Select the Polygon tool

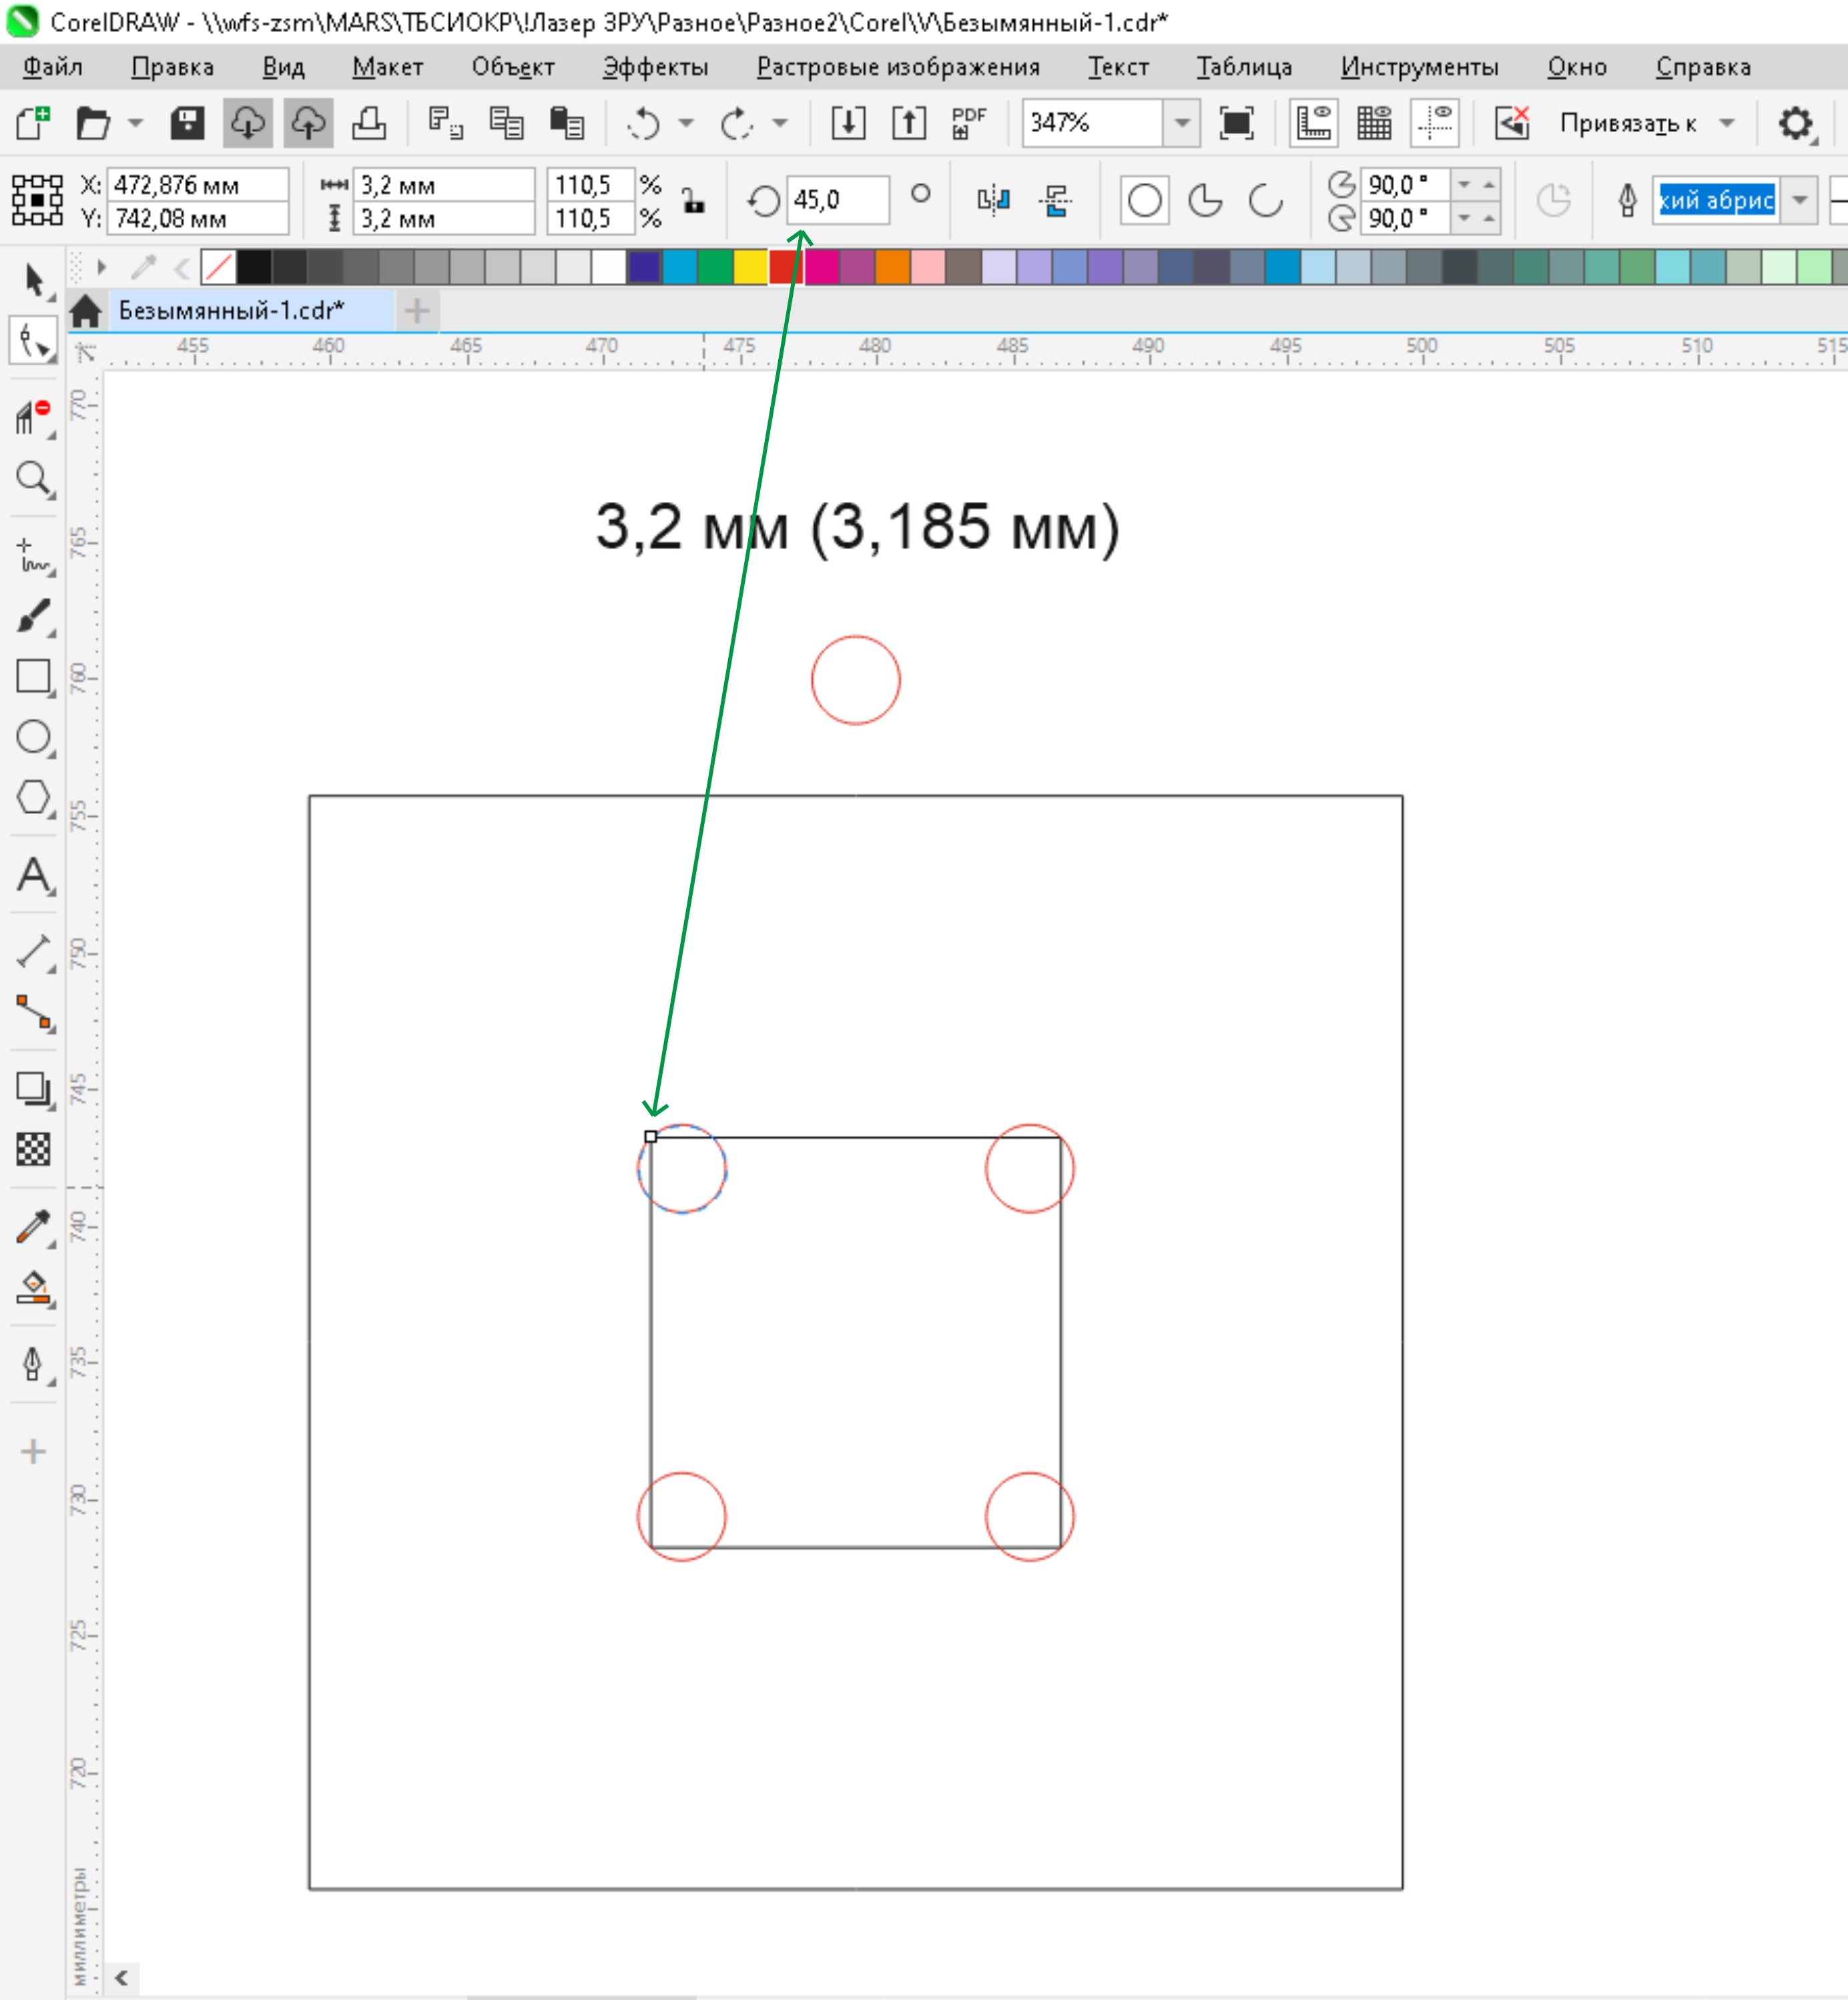coord(33,797)
